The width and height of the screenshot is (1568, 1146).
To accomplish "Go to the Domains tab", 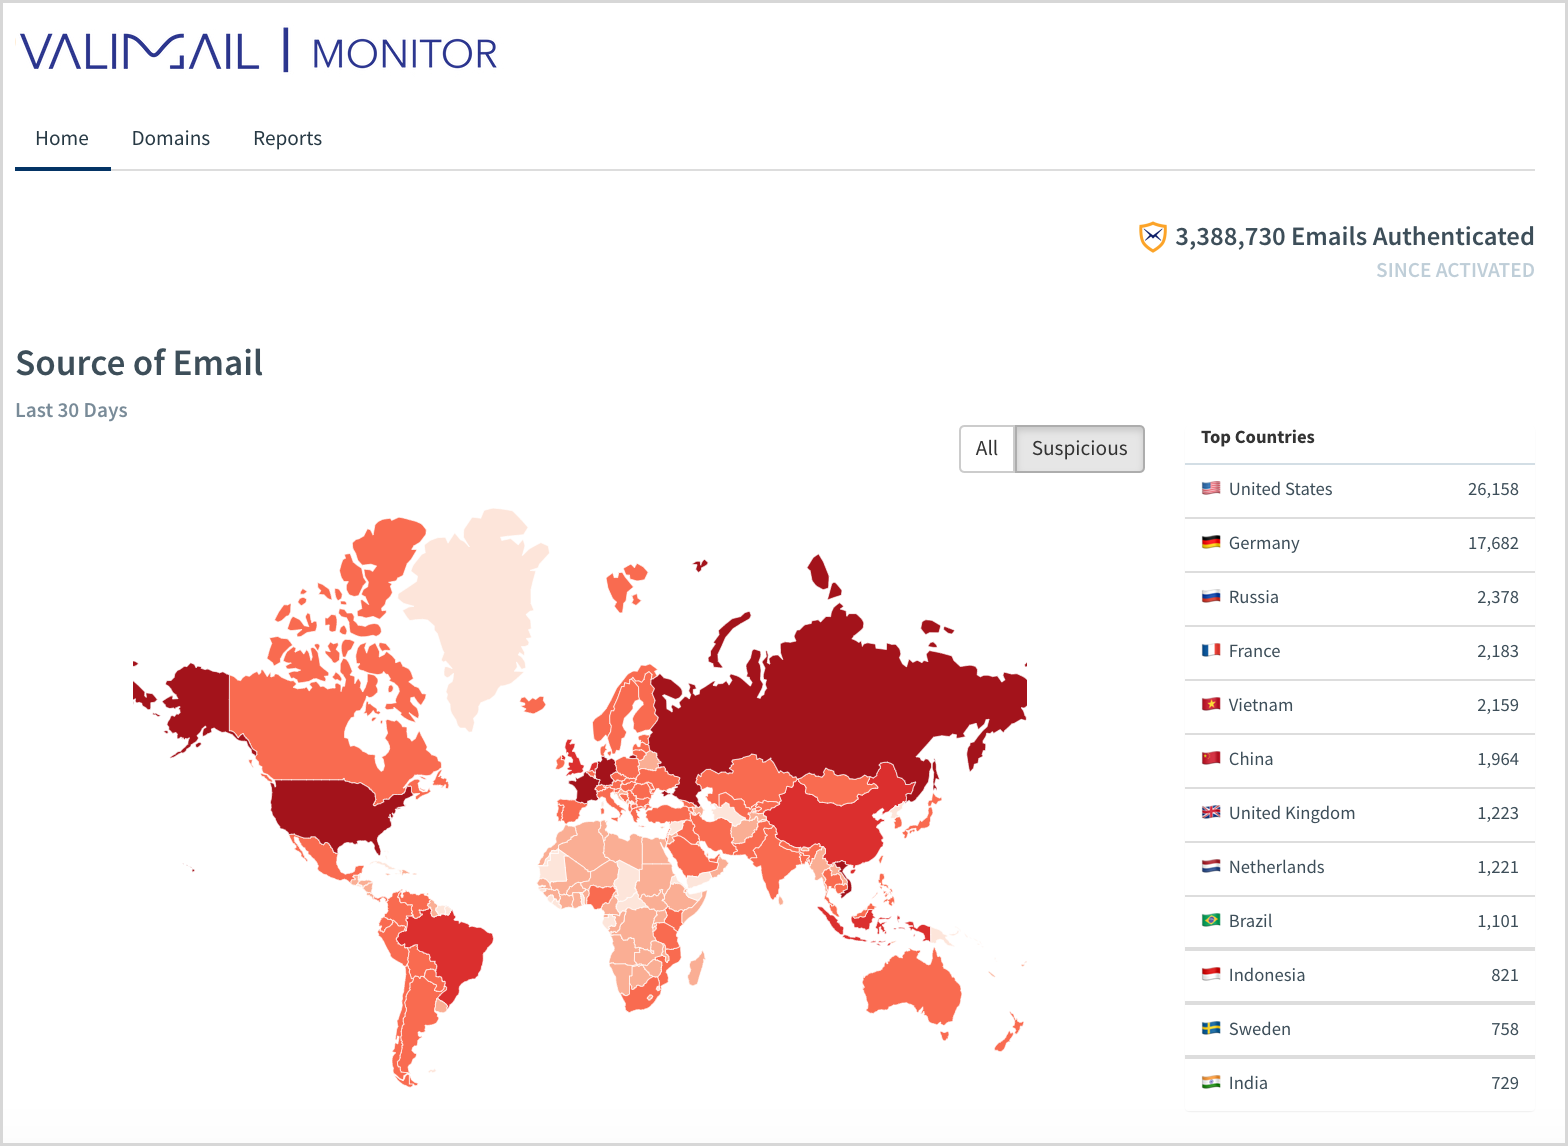I will point(171,139).
